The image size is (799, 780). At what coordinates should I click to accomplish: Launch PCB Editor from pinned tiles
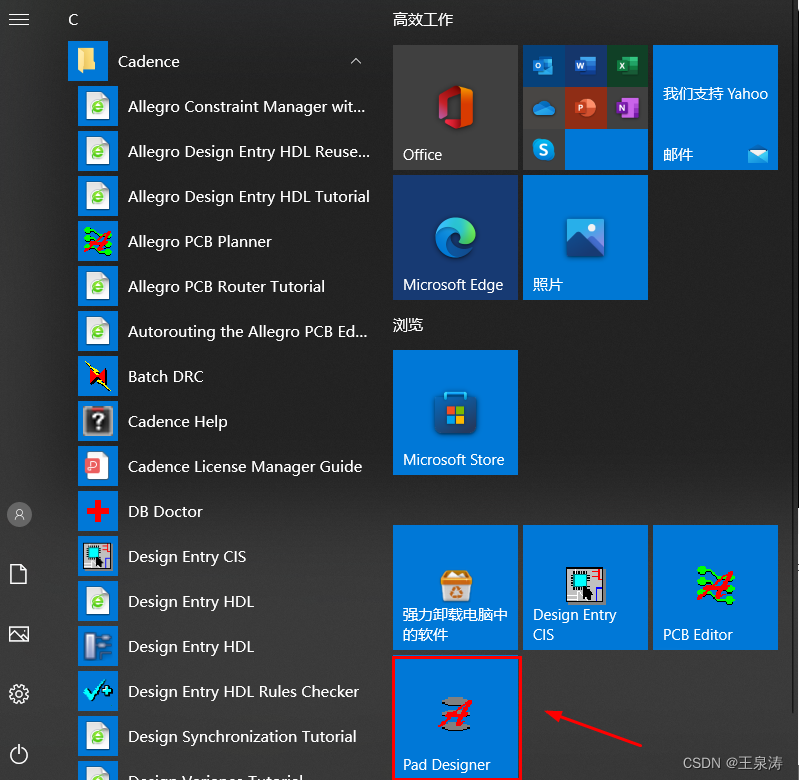pos(714,587)
